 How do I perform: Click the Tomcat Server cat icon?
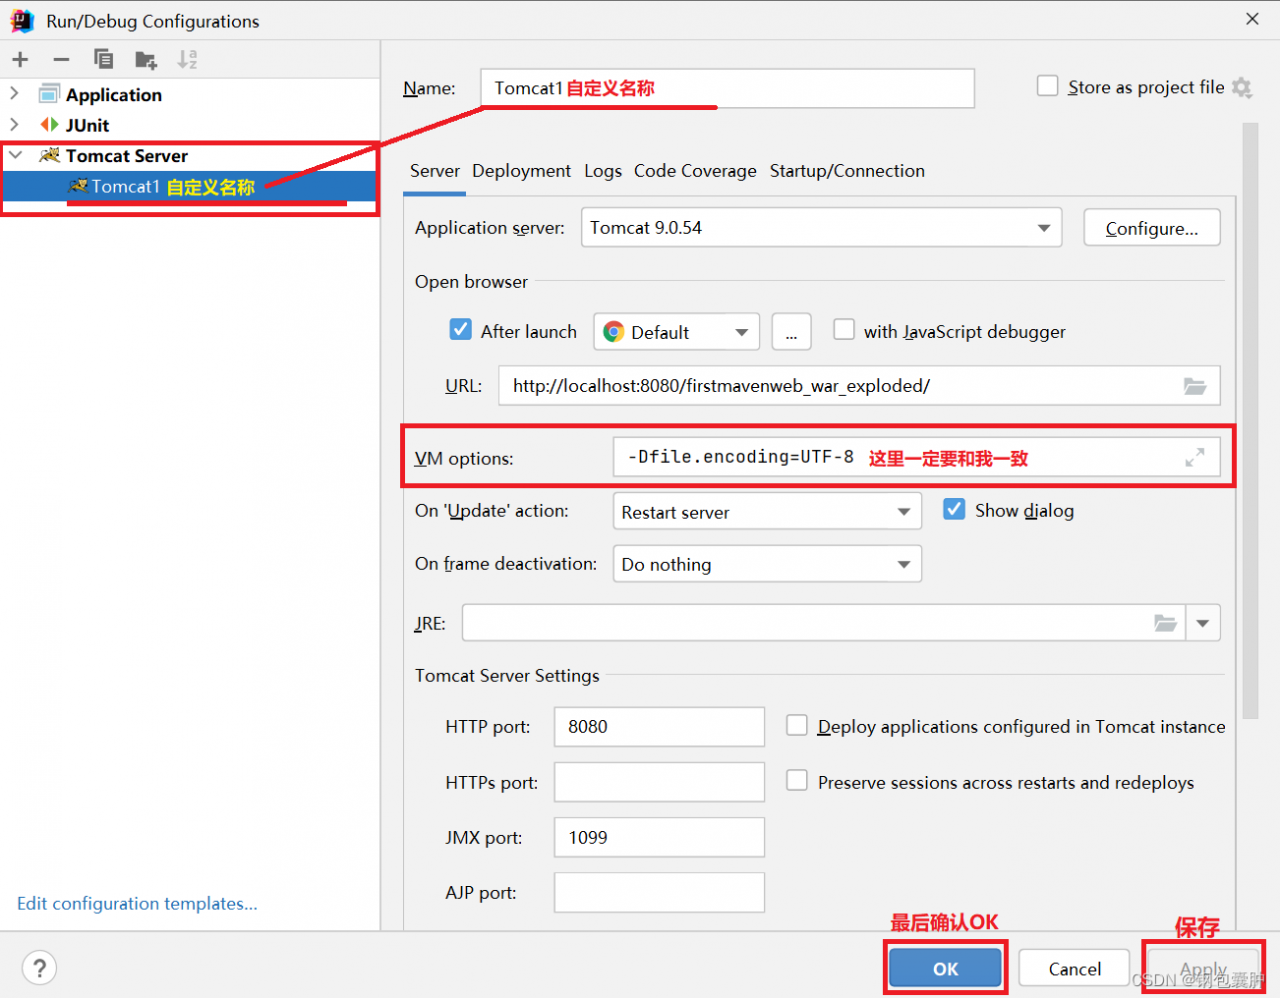click(x=49, y=155)
